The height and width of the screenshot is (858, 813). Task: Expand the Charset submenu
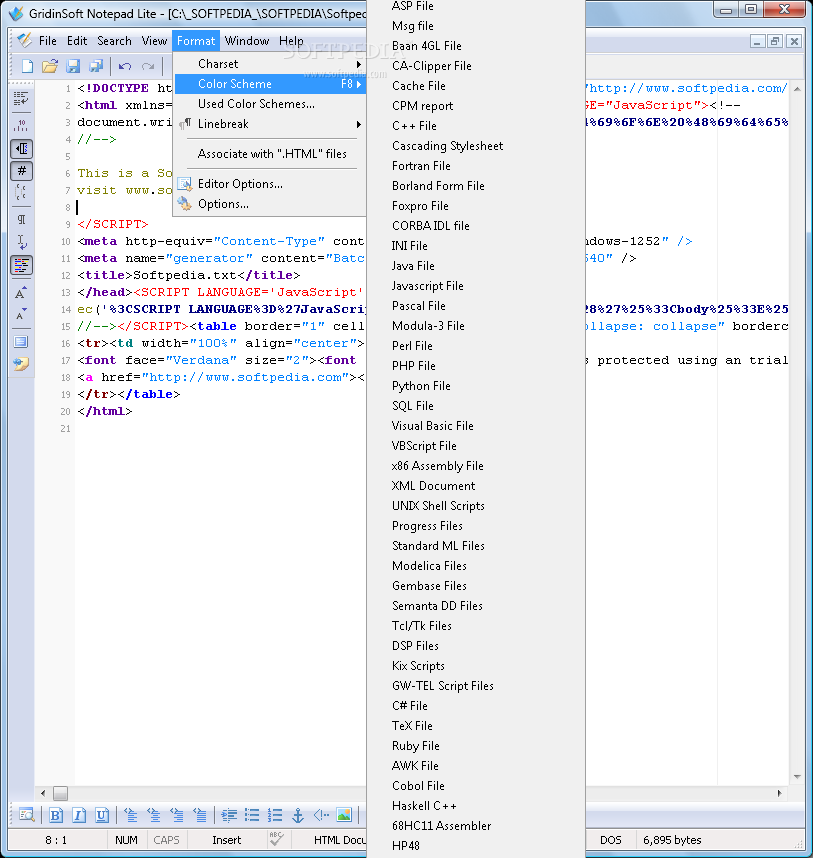tap(270, 64)
